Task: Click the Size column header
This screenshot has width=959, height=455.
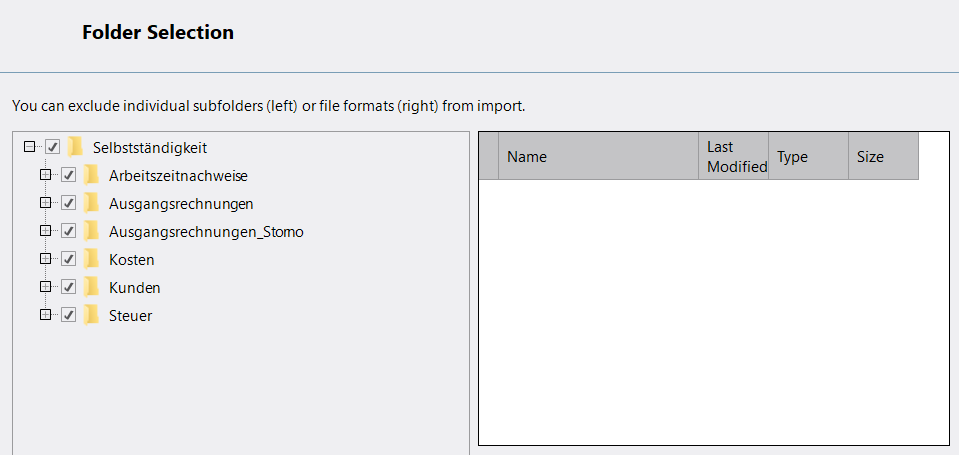Action: pos(882,157)
